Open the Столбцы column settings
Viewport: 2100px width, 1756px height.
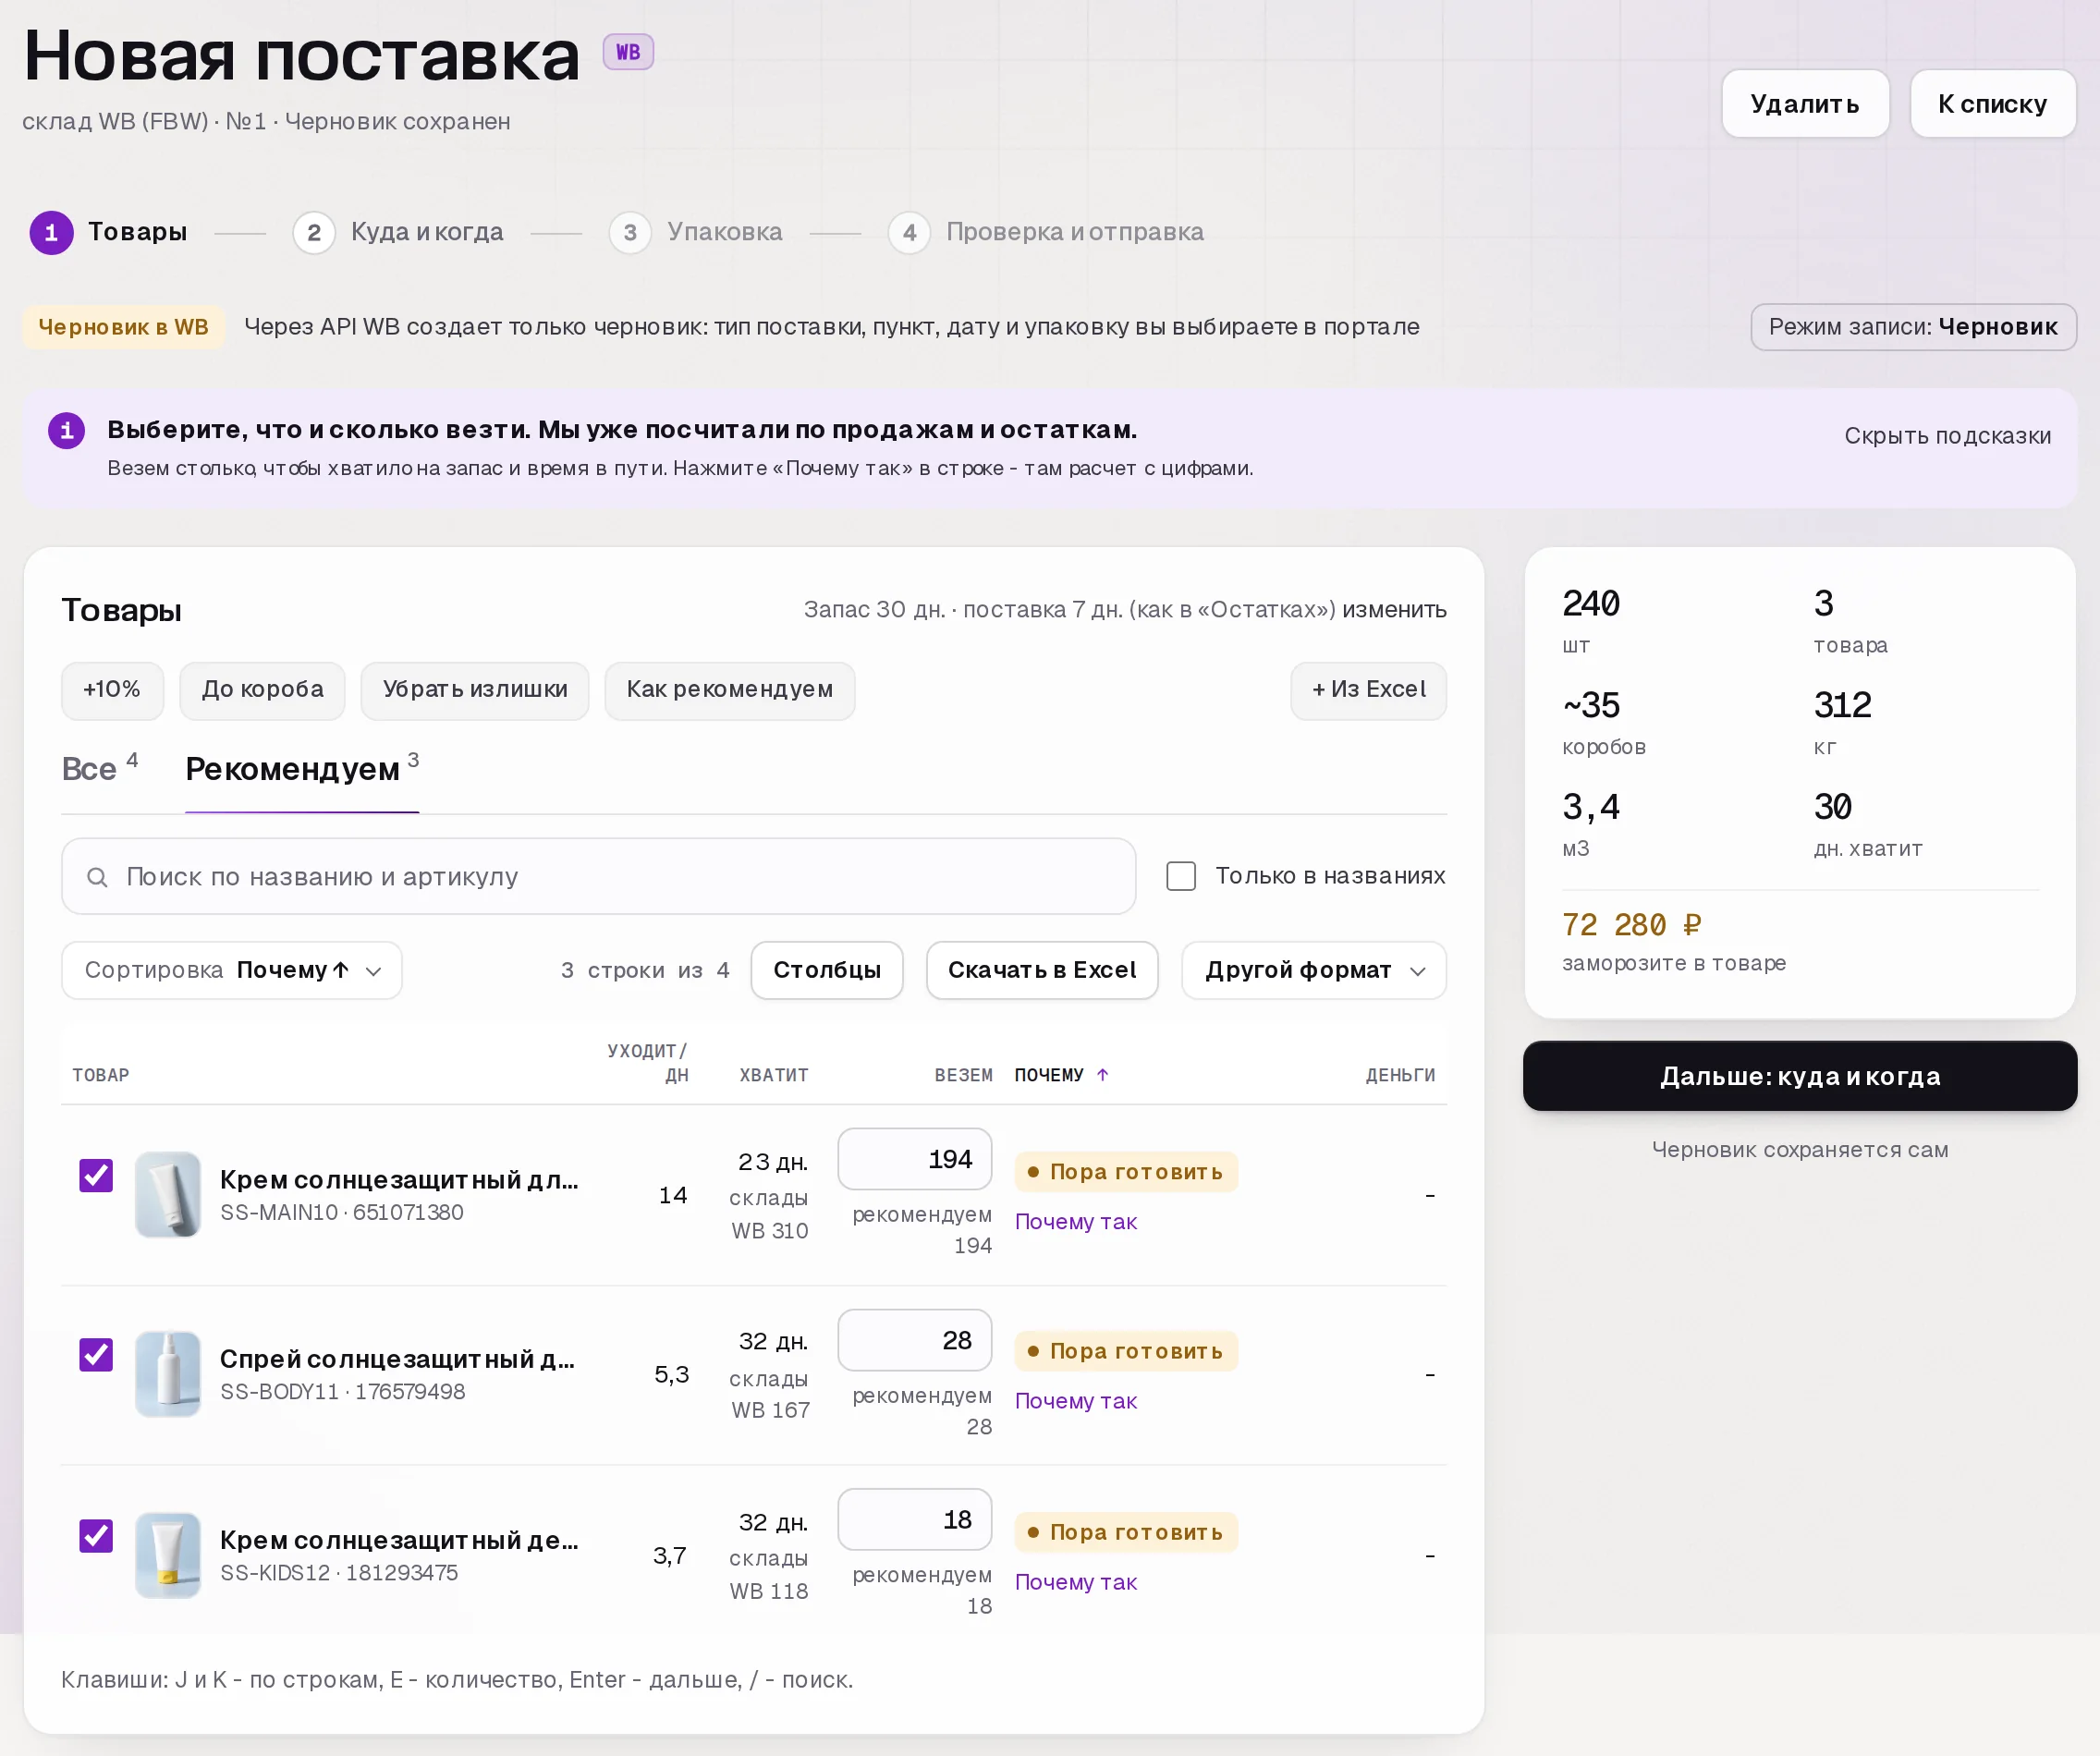click(827, 970)
